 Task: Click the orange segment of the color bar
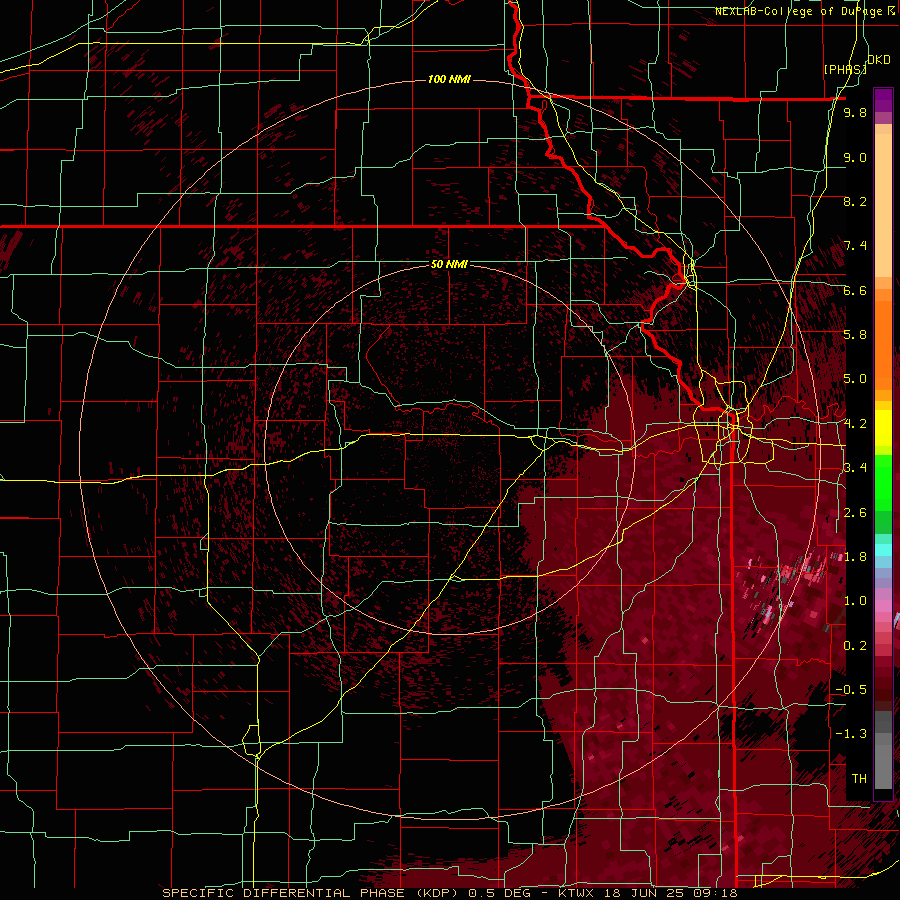click(x=883, y=346)
